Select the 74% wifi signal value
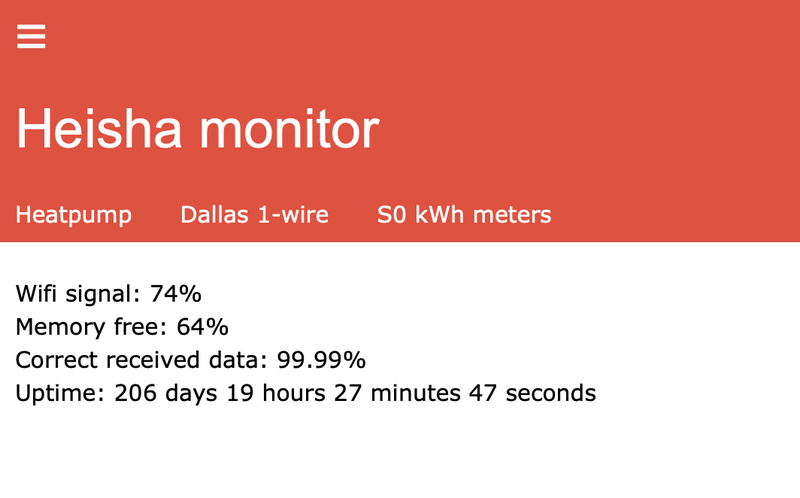 [x=176, y=294]
